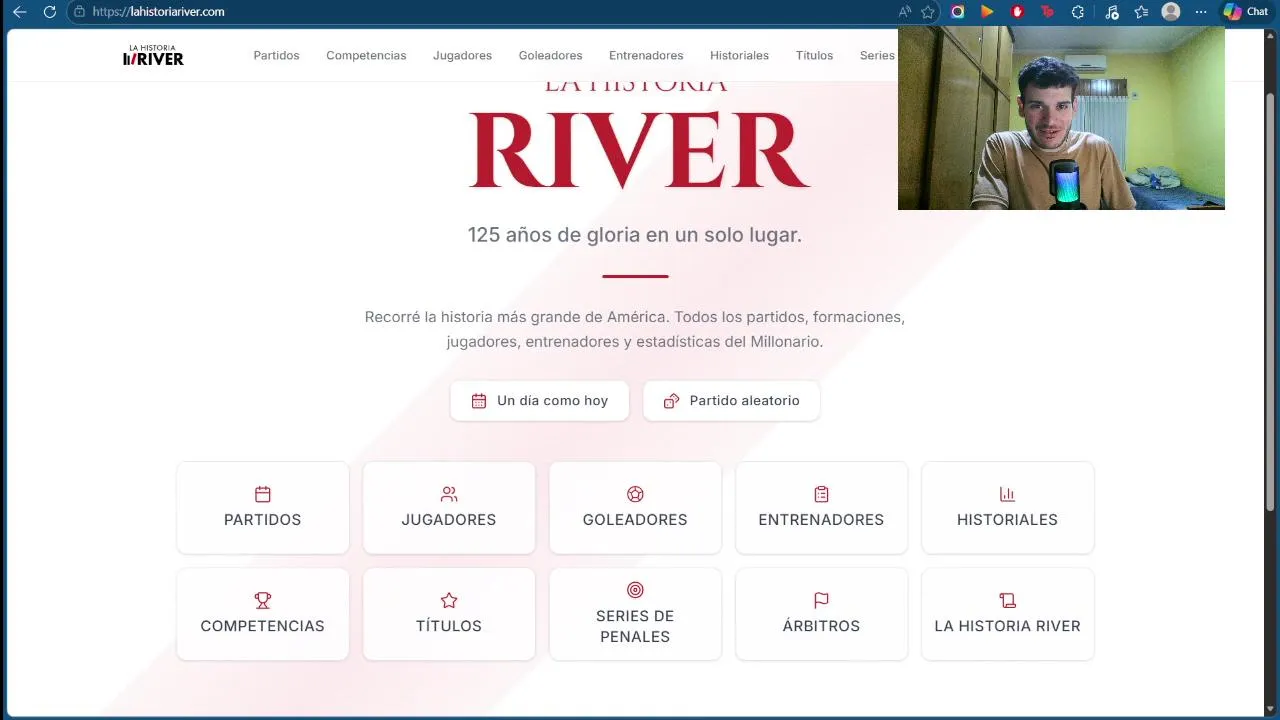This screenshot has width=1280, height=720.
Task: Open Entrenadores in the top navigation
Action: pyautogui.click(x=646, y=56)
